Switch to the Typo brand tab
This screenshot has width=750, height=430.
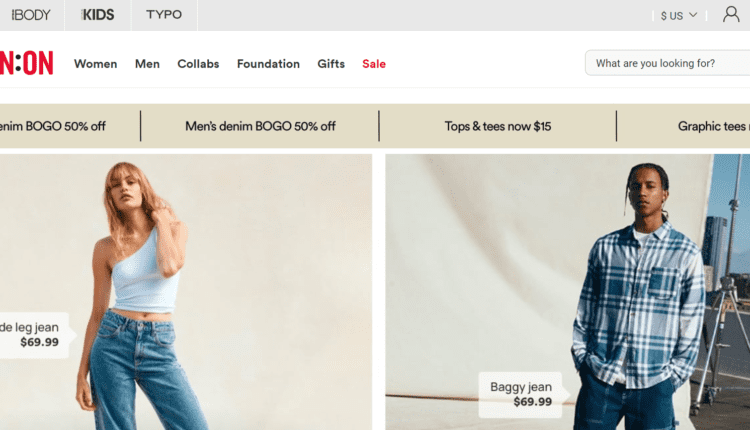point(164,15)
